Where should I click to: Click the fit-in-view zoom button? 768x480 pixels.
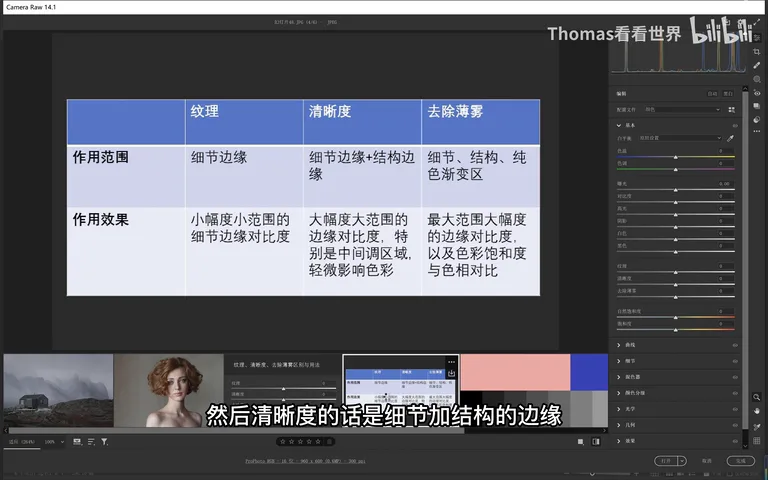pyautogui.click(x=22, y=442)
